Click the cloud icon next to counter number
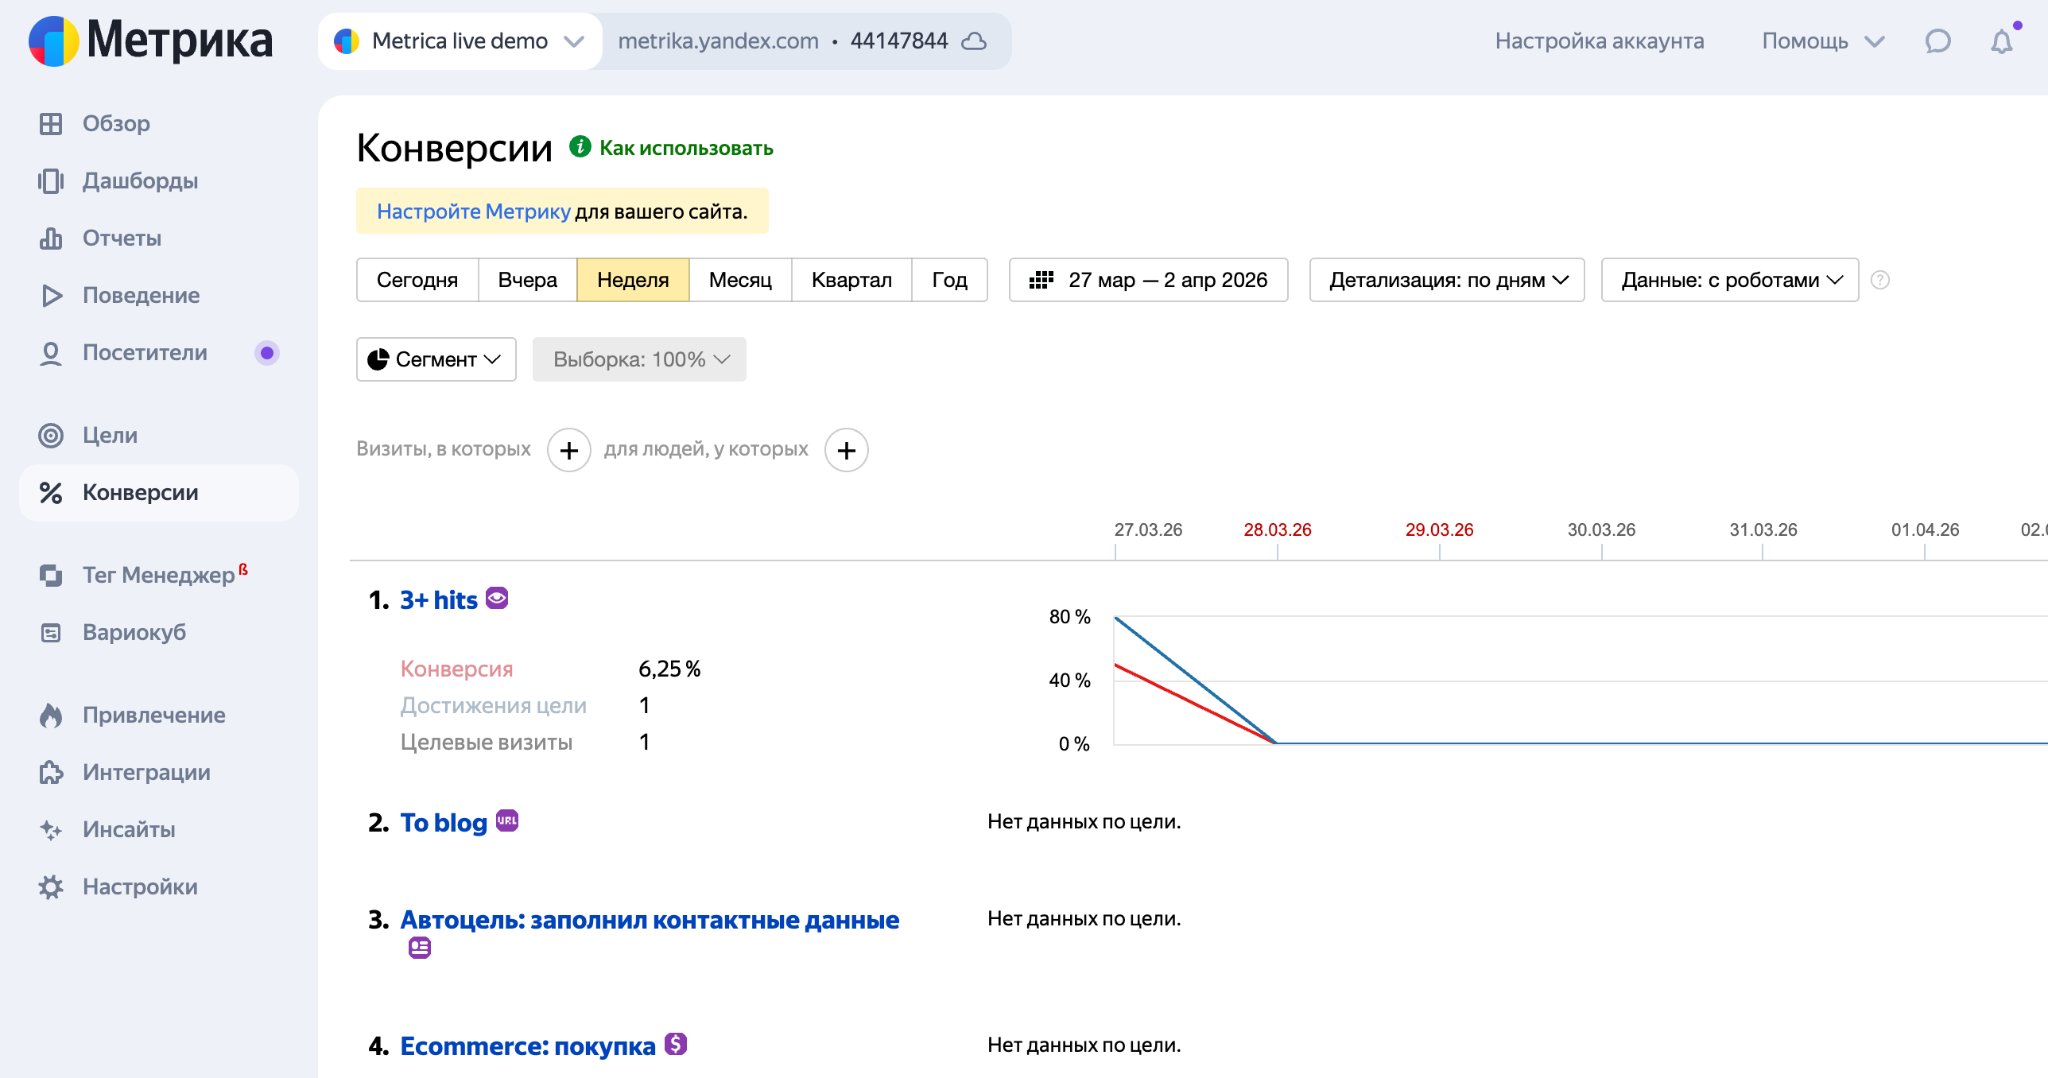This screenshot has height=1078, width=2048. pos(974,42)
